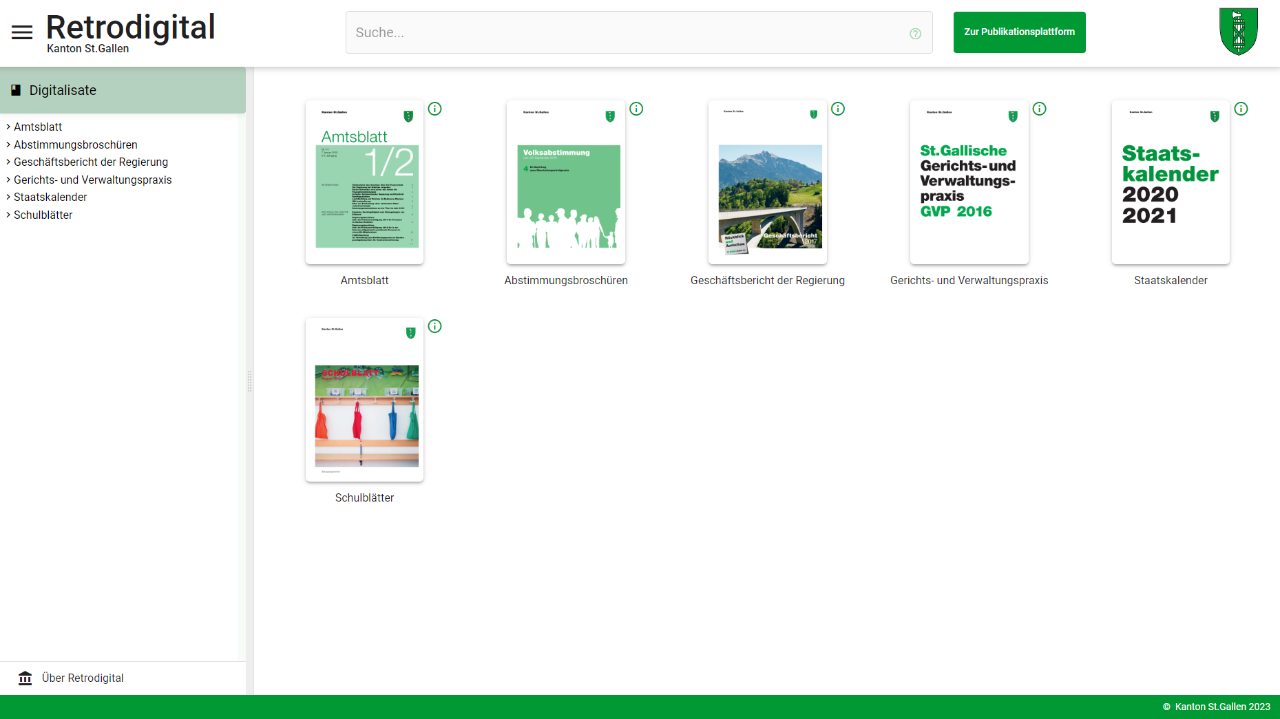Click the Amtsblatt caption under cover
Screen dimensions: 1280x719
point(365,281)
